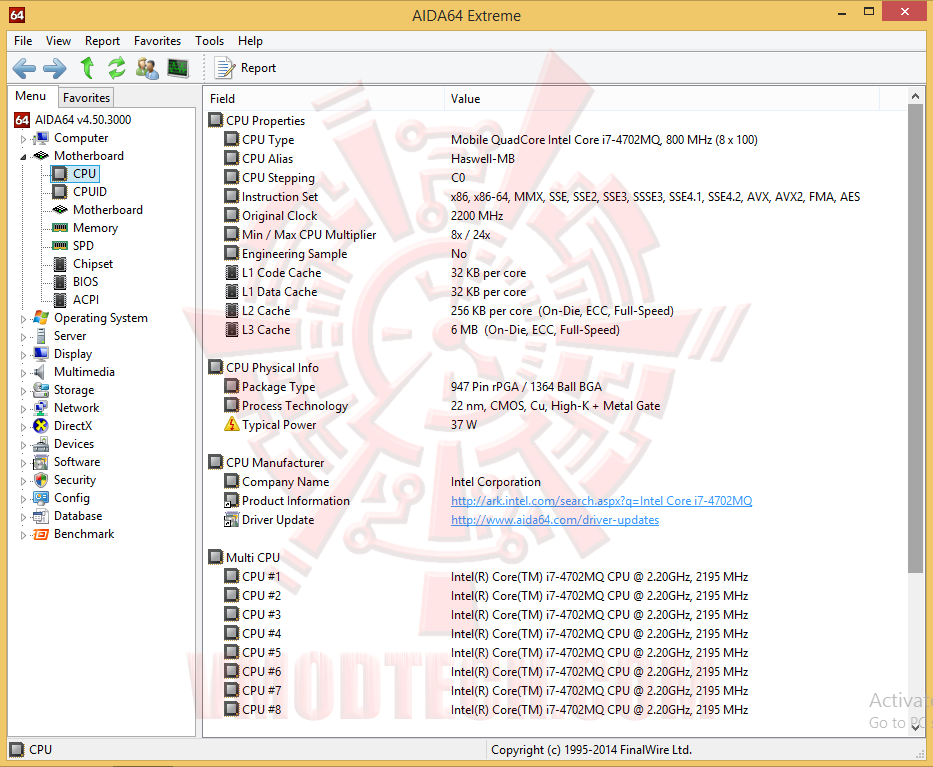Click the Network icon in tree
This screenshot has height=767, width=933.
(40, 408)
